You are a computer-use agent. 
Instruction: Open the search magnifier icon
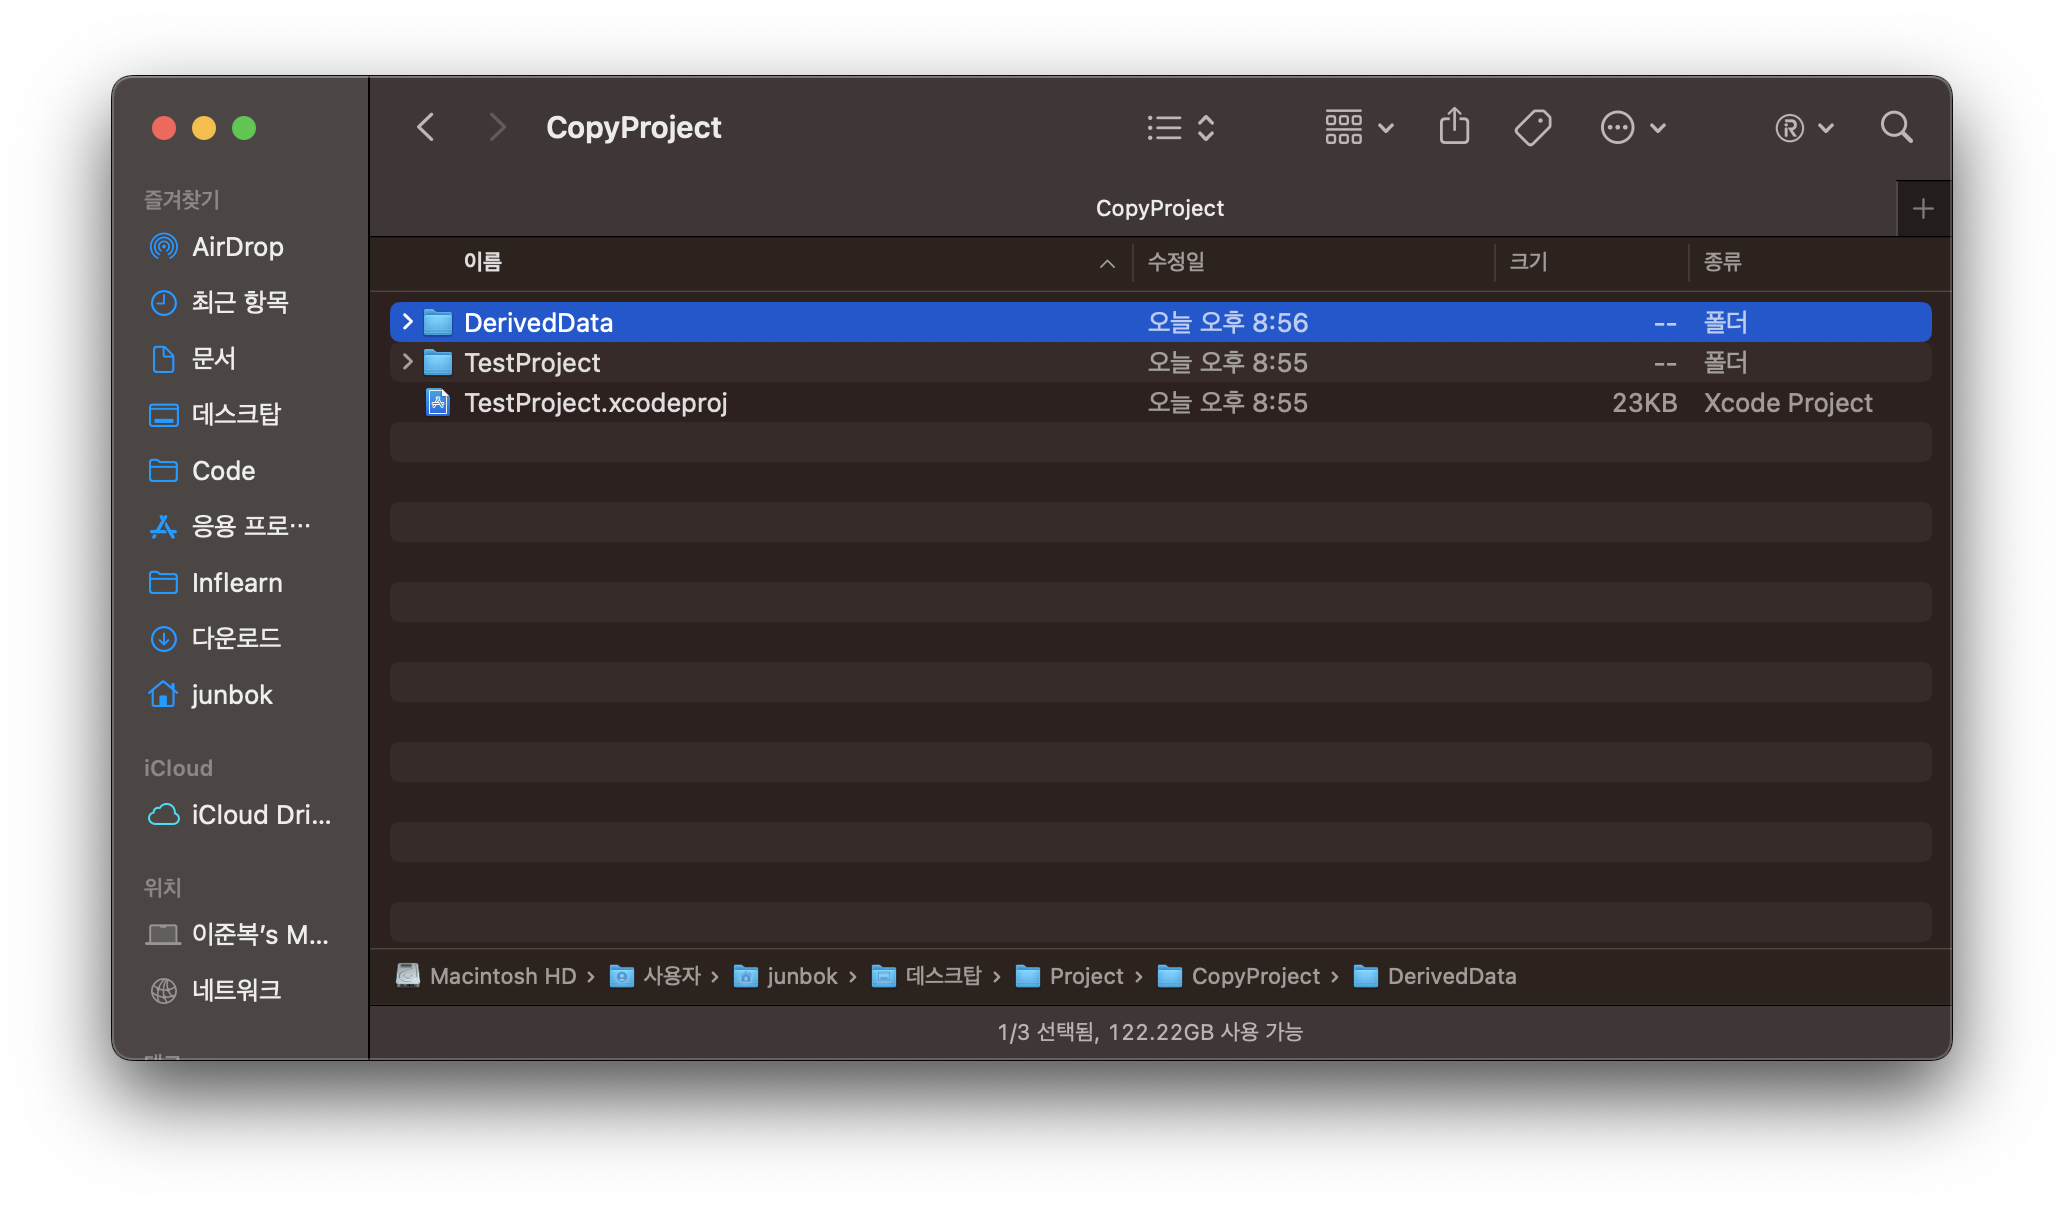point(1896,127)
